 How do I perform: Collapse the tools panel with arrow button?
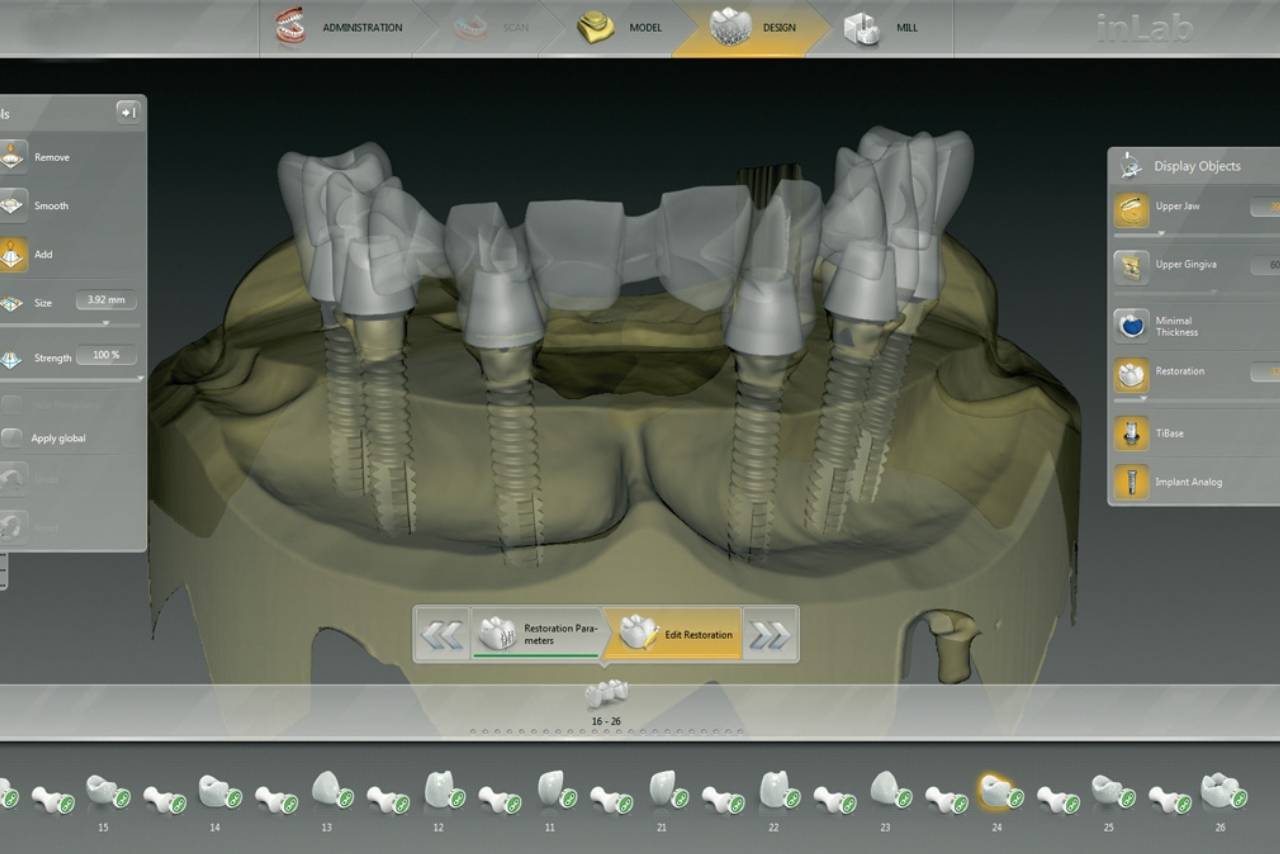point(127,113)
